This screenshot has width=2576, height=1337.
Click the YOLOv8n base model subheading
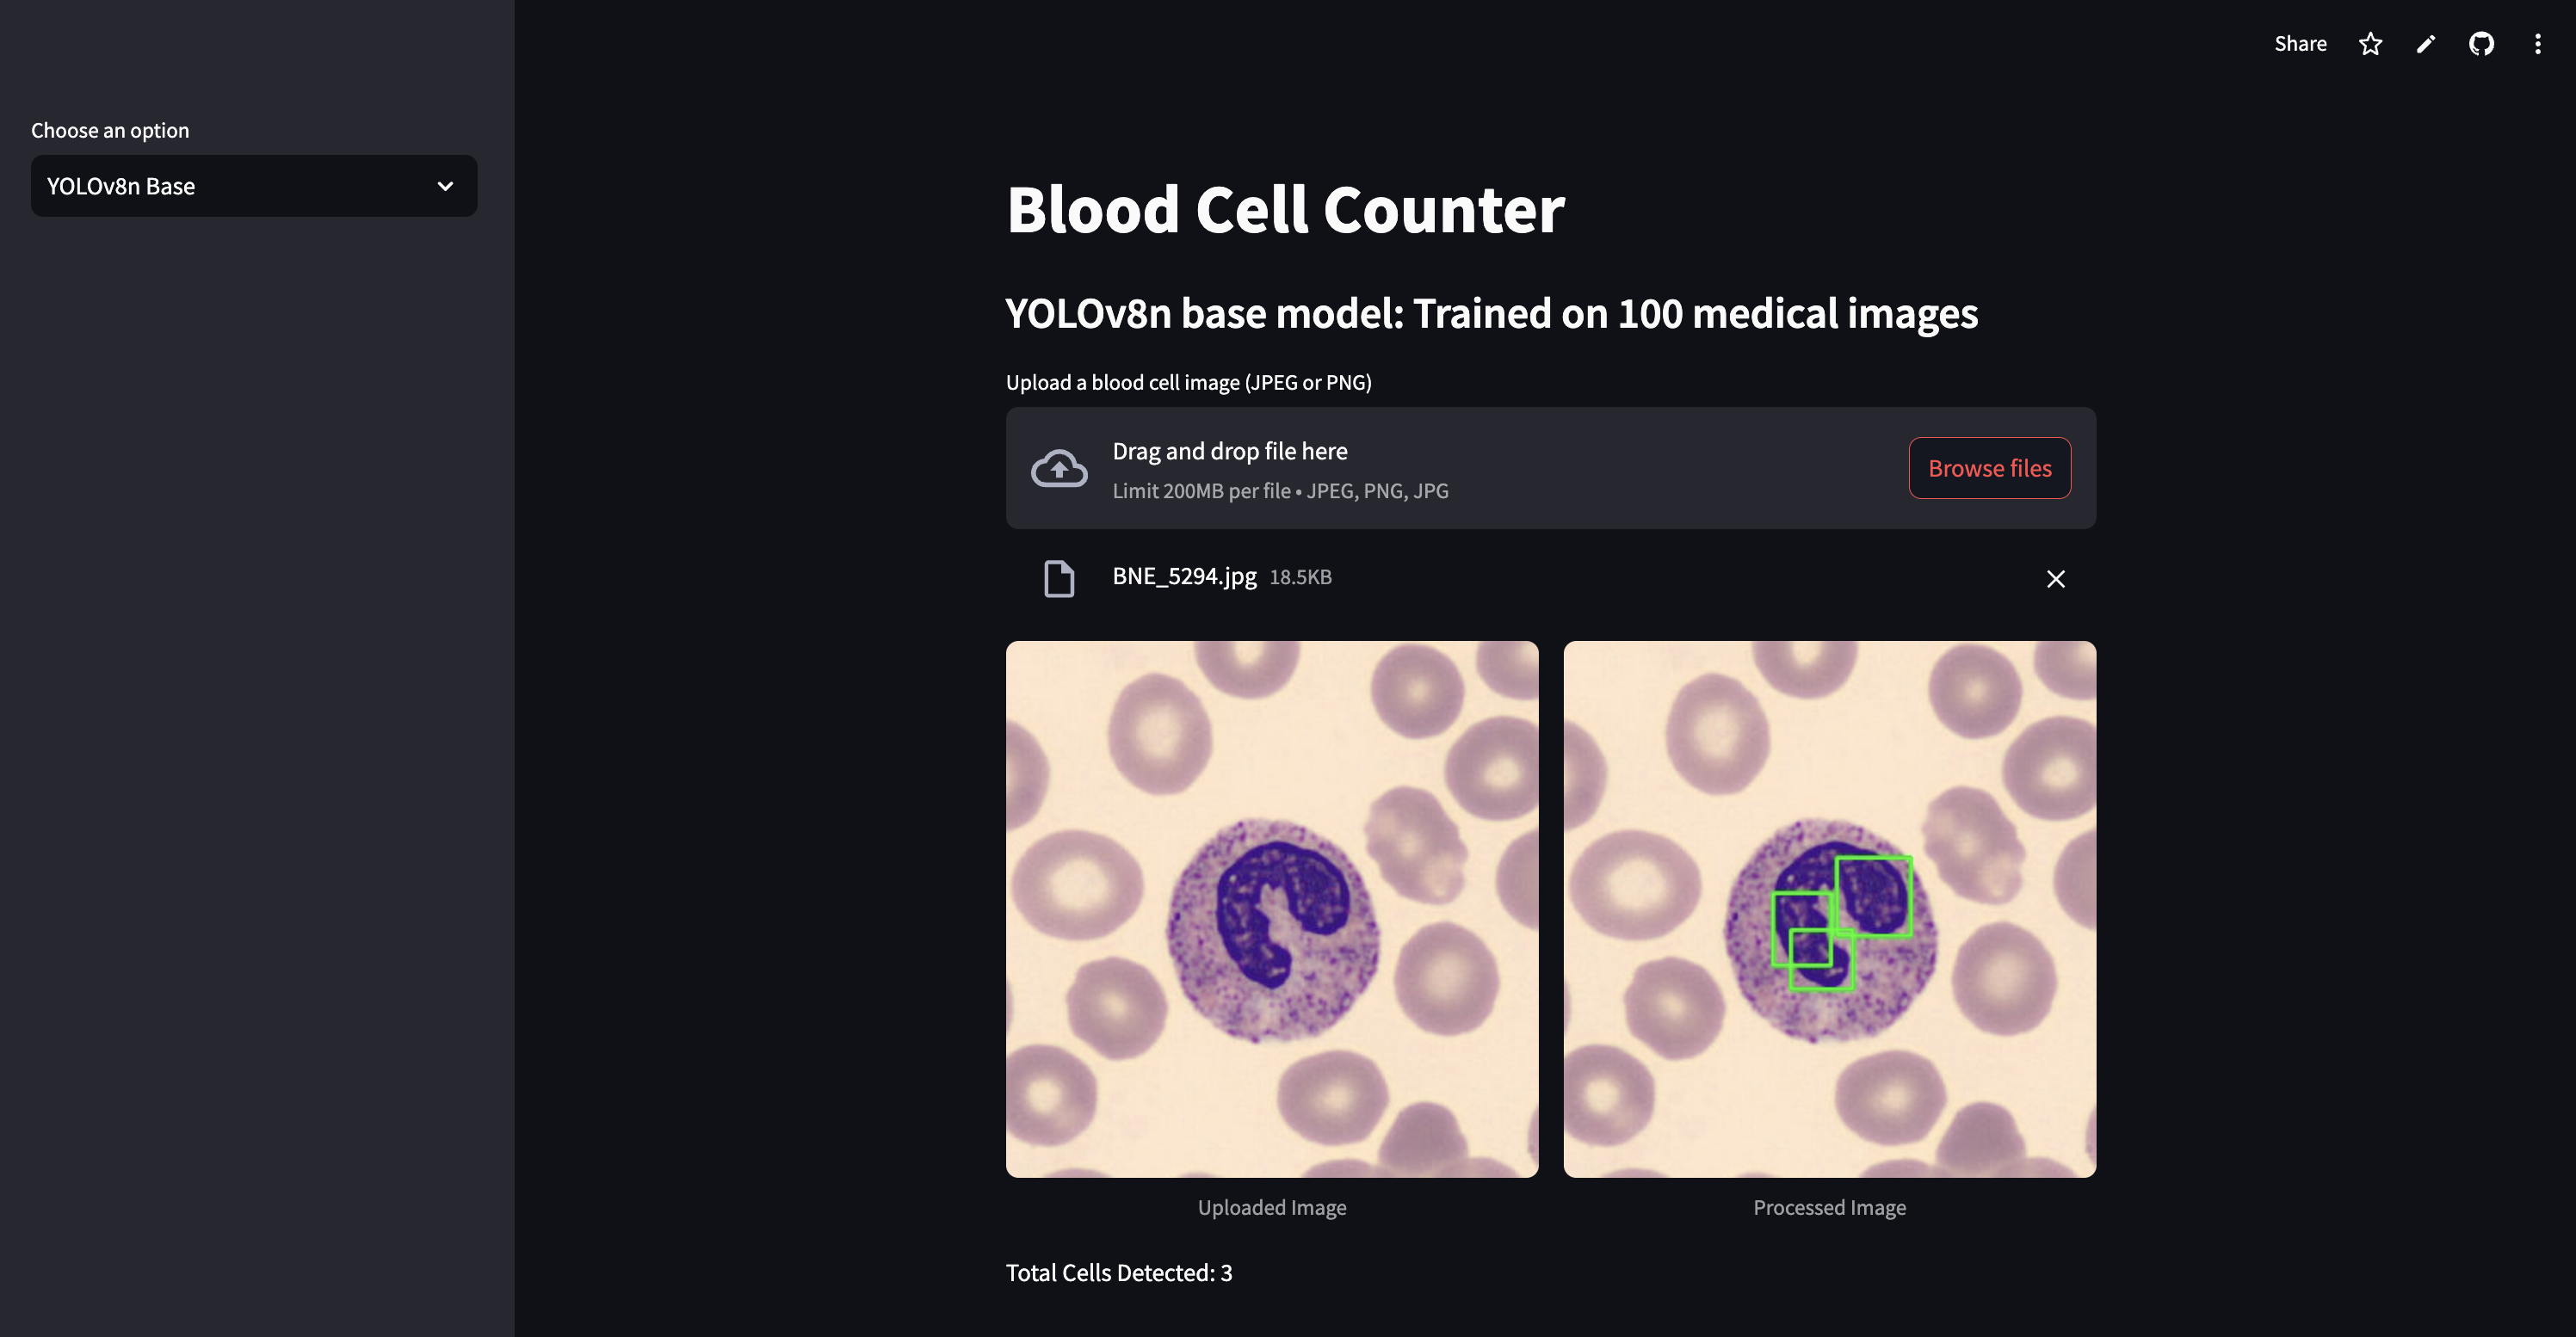(1490, 314)
